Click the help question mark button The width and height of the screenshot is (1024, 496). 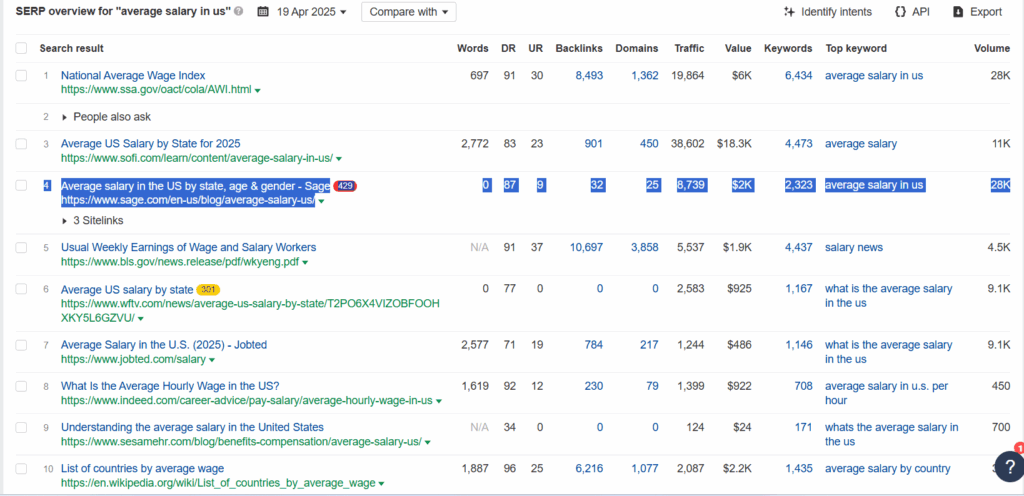tap(1009, 467)
